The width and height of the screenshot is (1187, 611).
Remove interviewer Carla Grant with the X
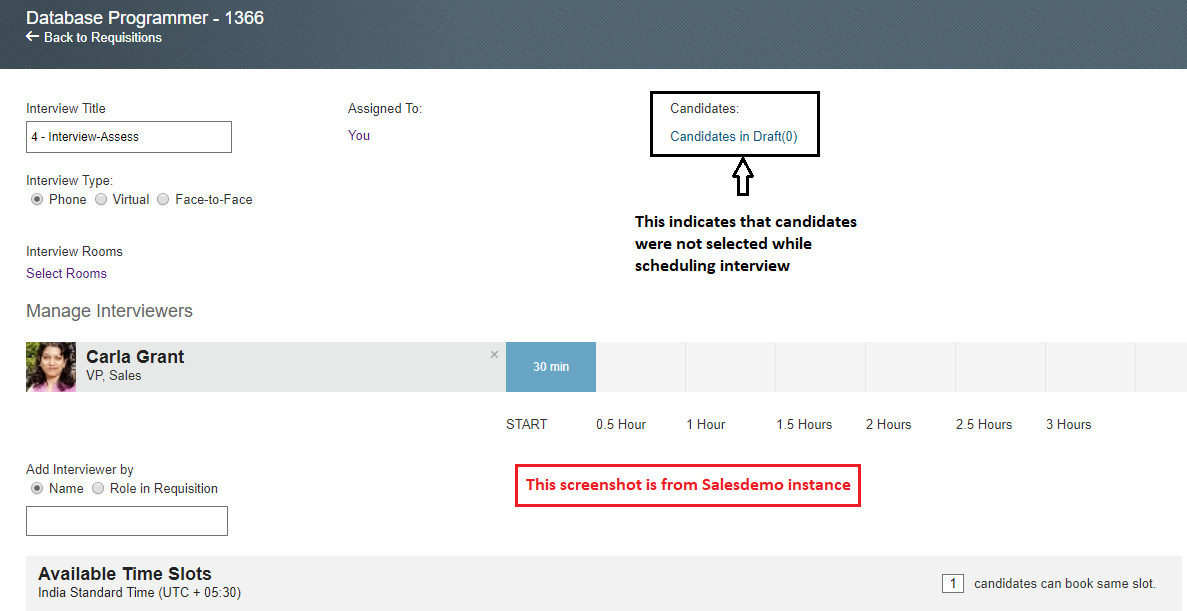coord(494,354)
